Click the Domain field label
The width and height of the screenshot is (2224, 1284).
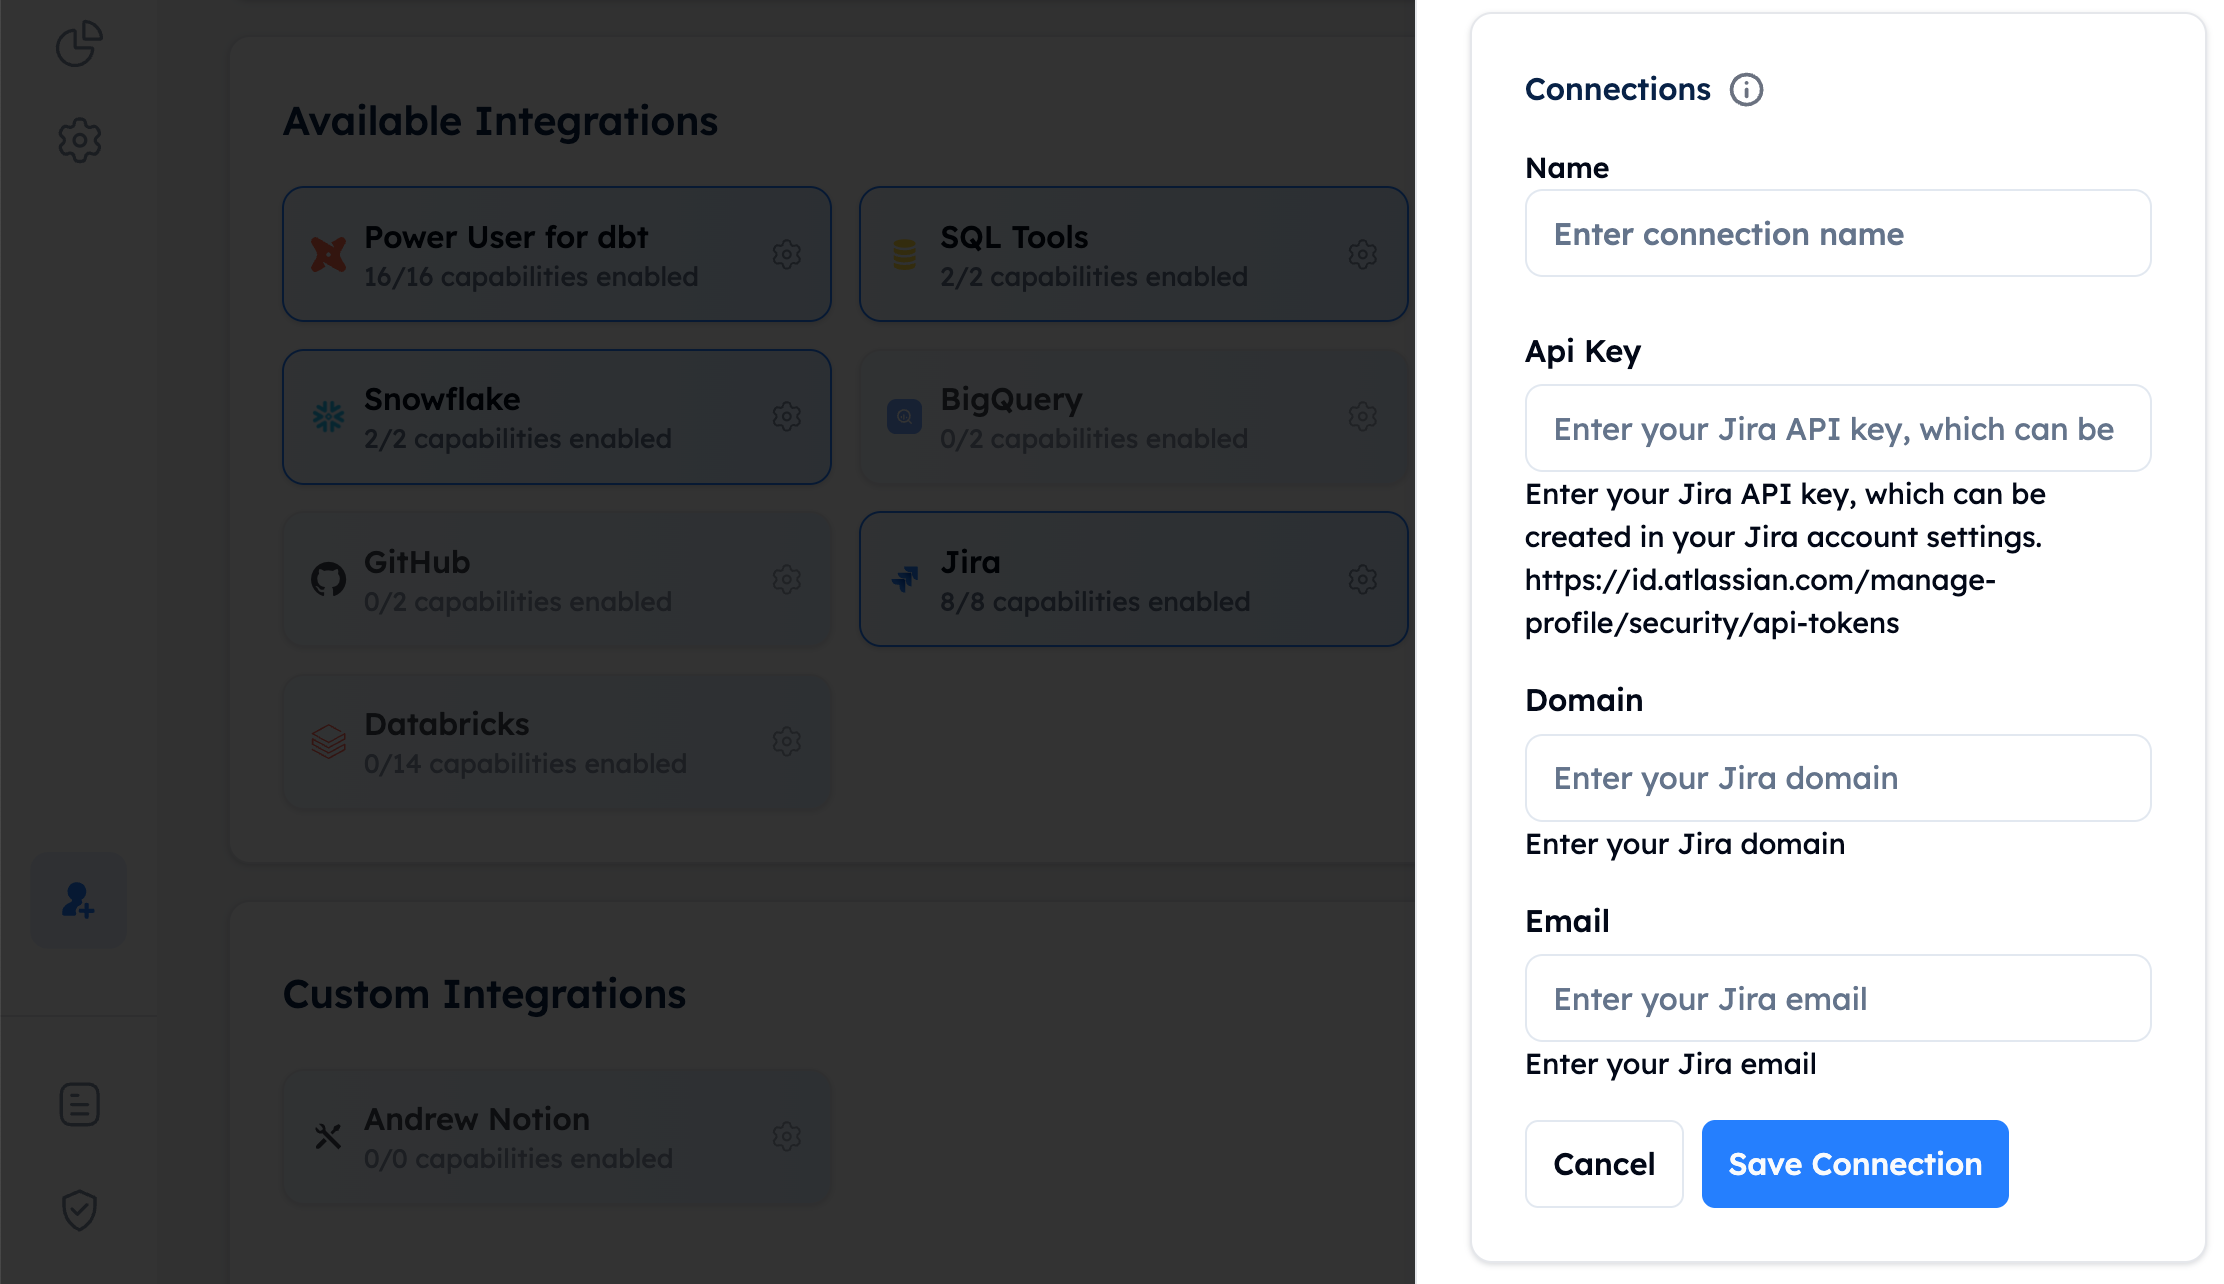tap(1584, 700)
